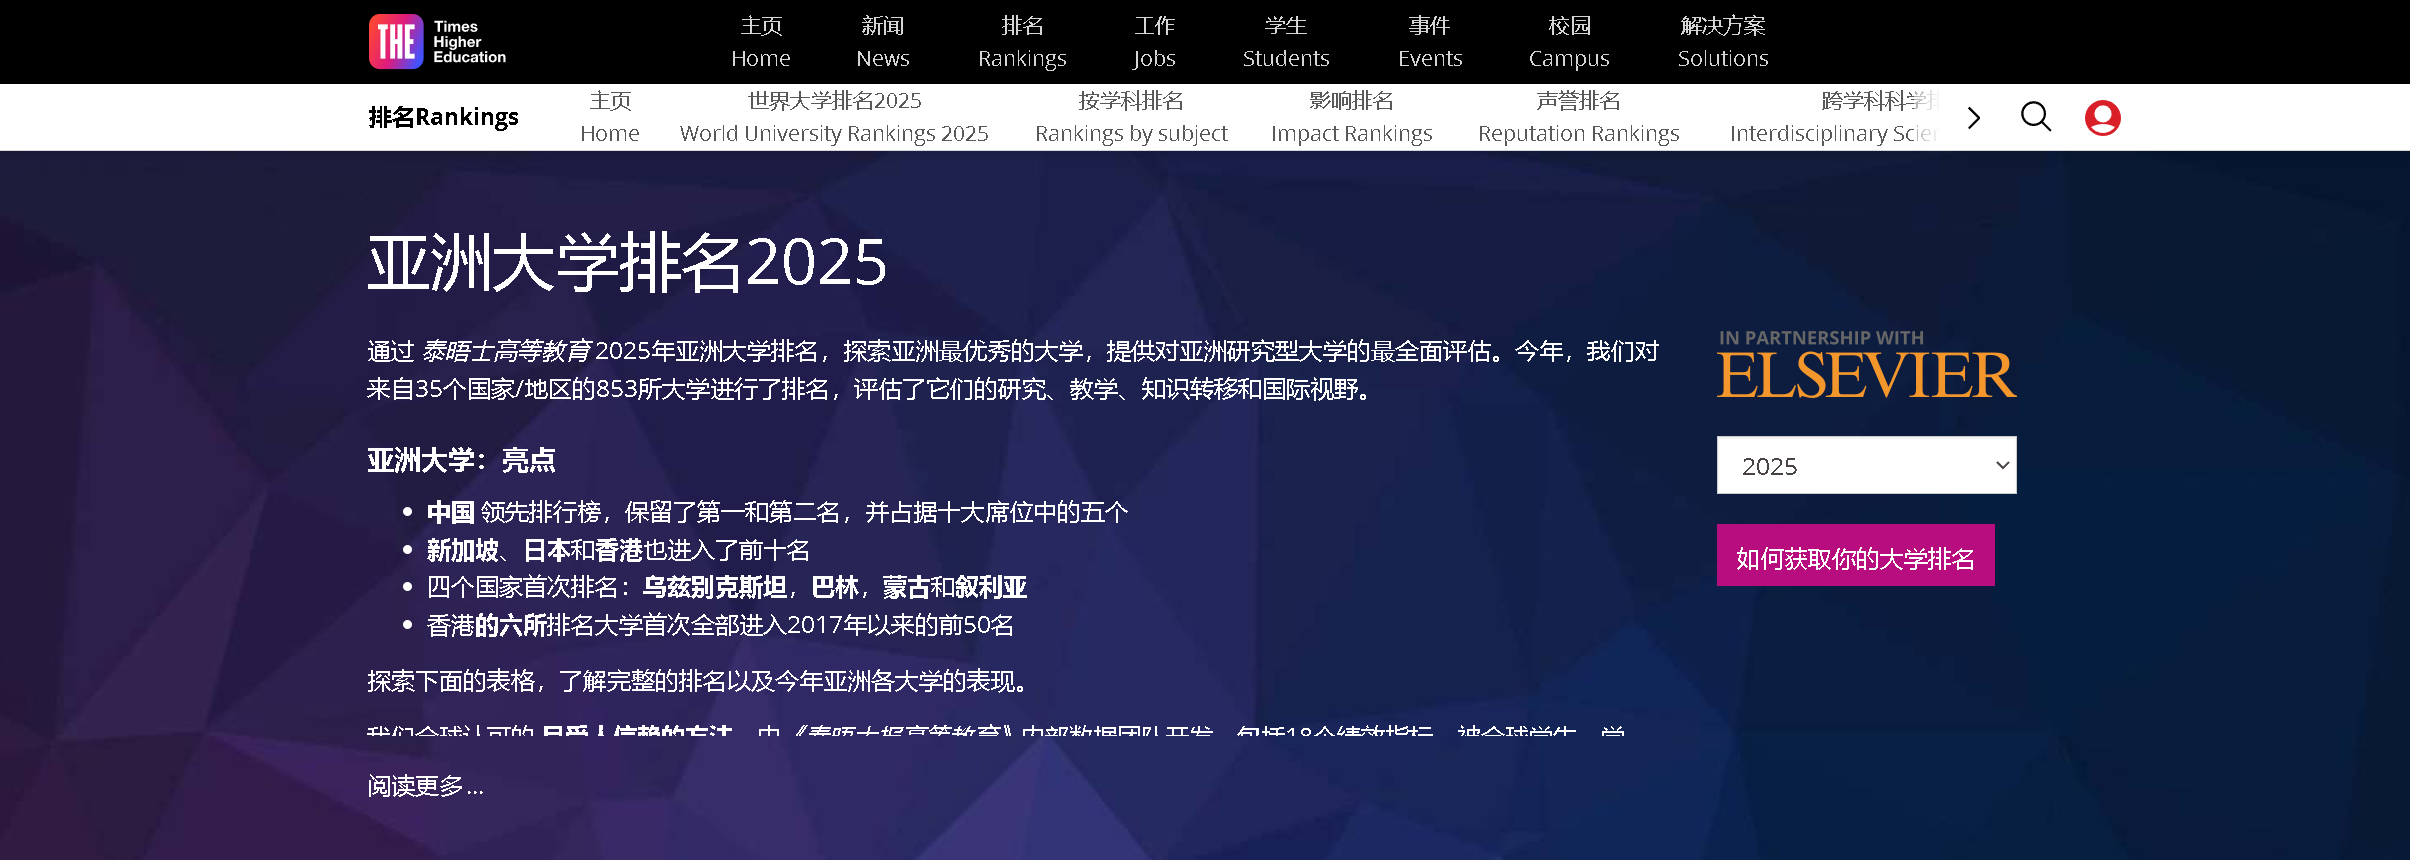Click the Times Higher Education logo
Image resolution: width=2410 pixels, height=860 pixels.
[x=437, y=42]
